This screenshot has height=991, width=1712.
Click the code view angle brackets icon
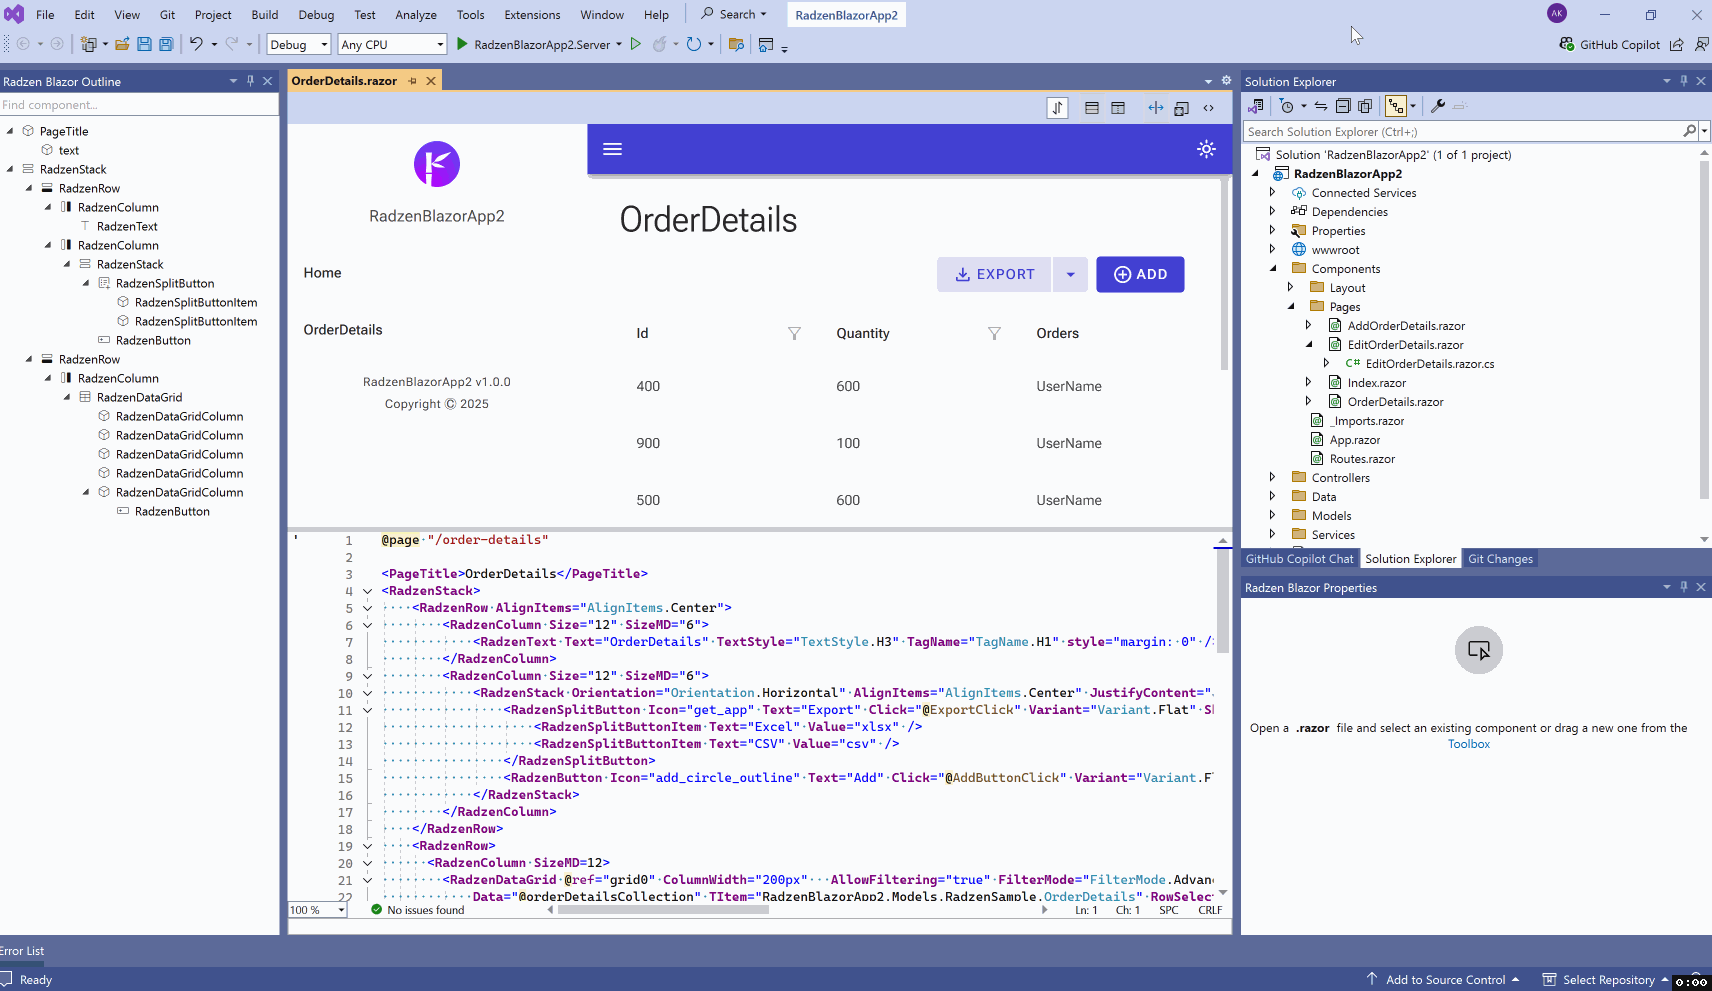click(x=1208, y=108)
